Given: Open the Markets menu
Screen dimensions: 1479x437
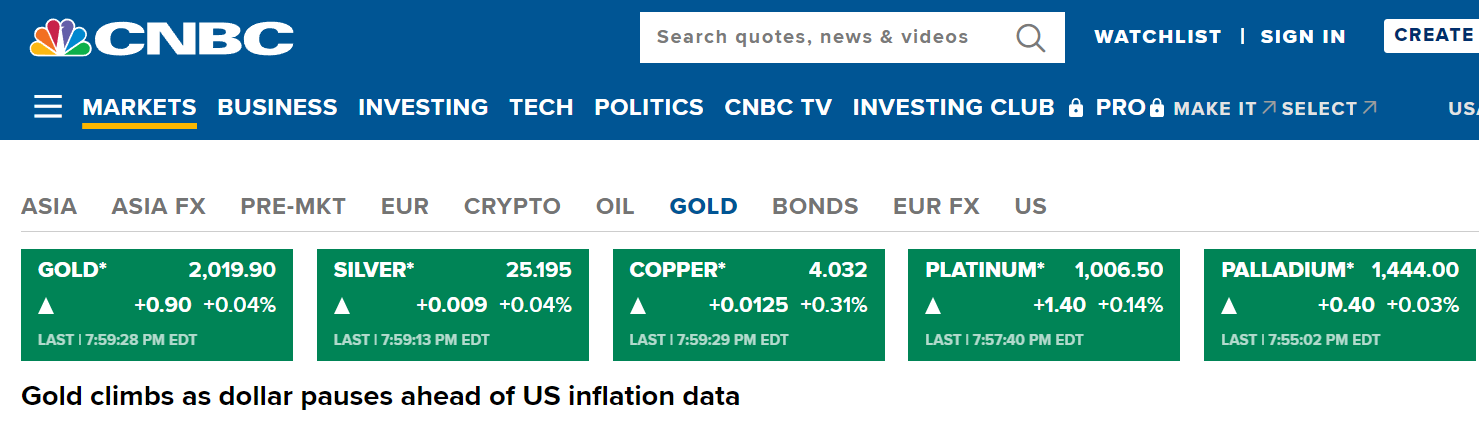Looking at the screenshot, I should (139, 107).
